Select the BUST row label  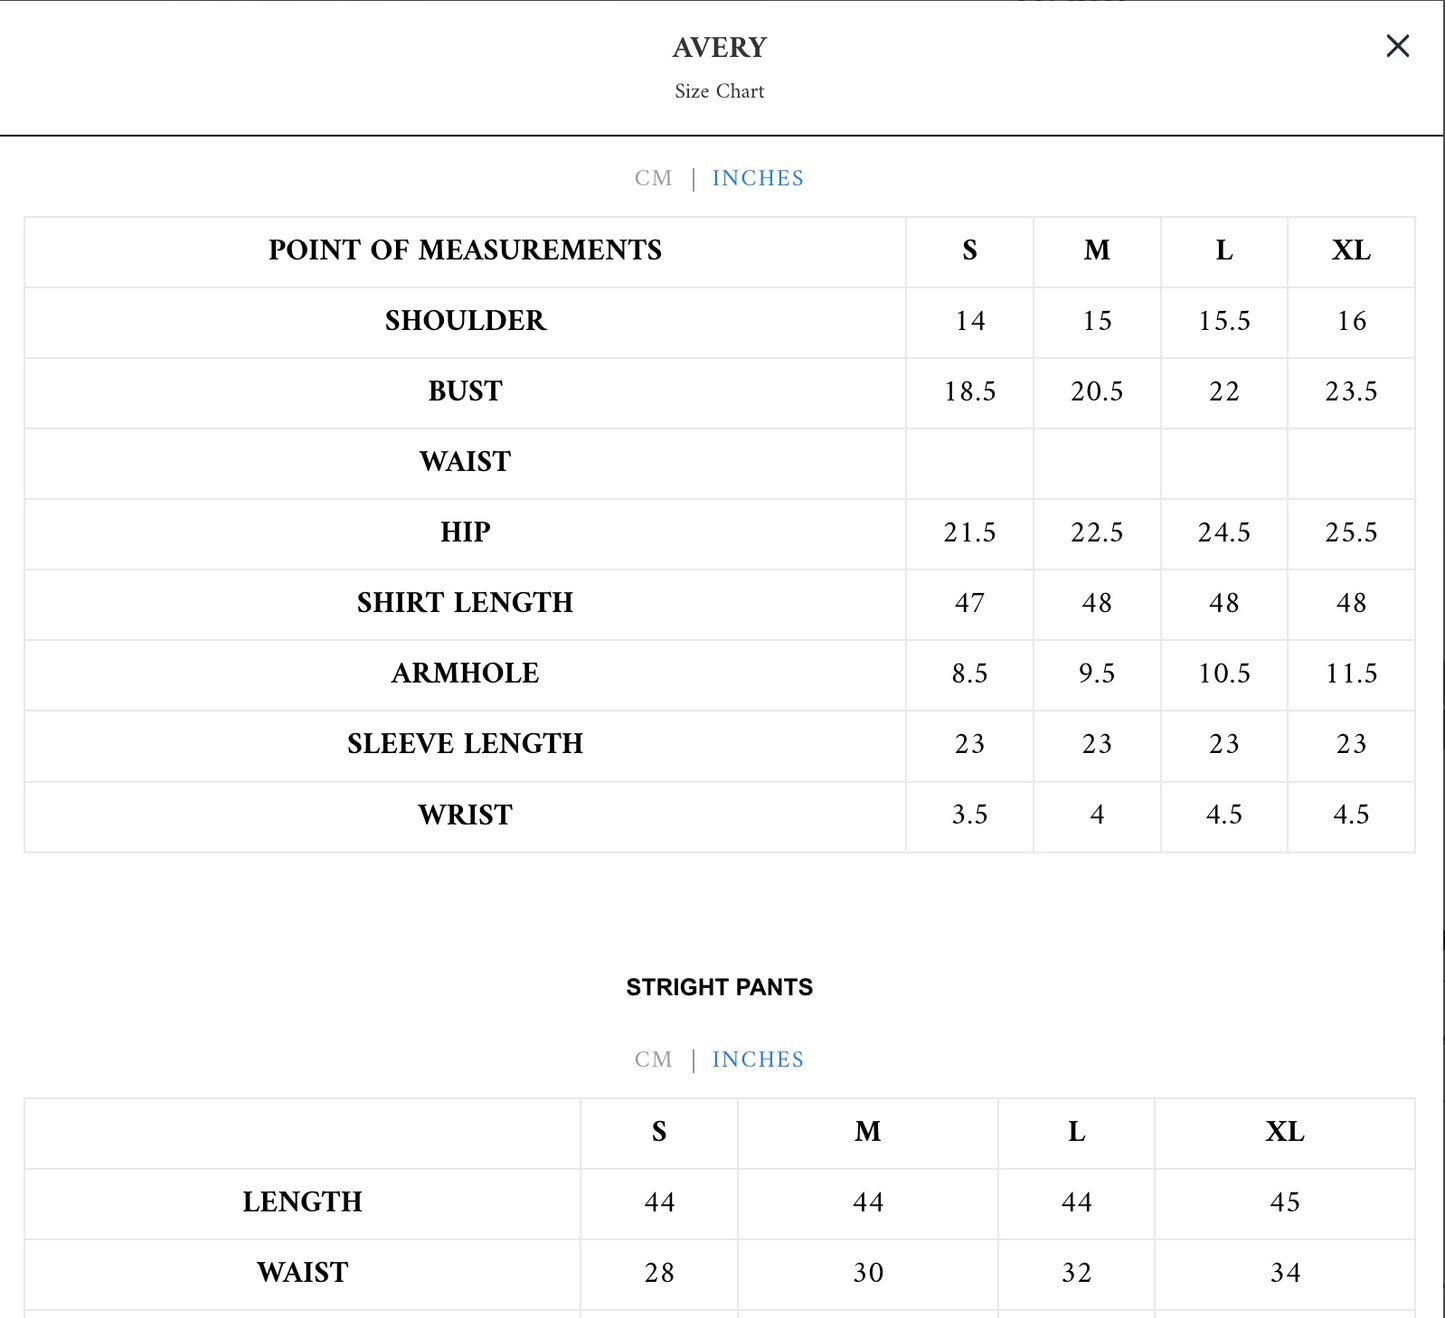tap(465, 391)
